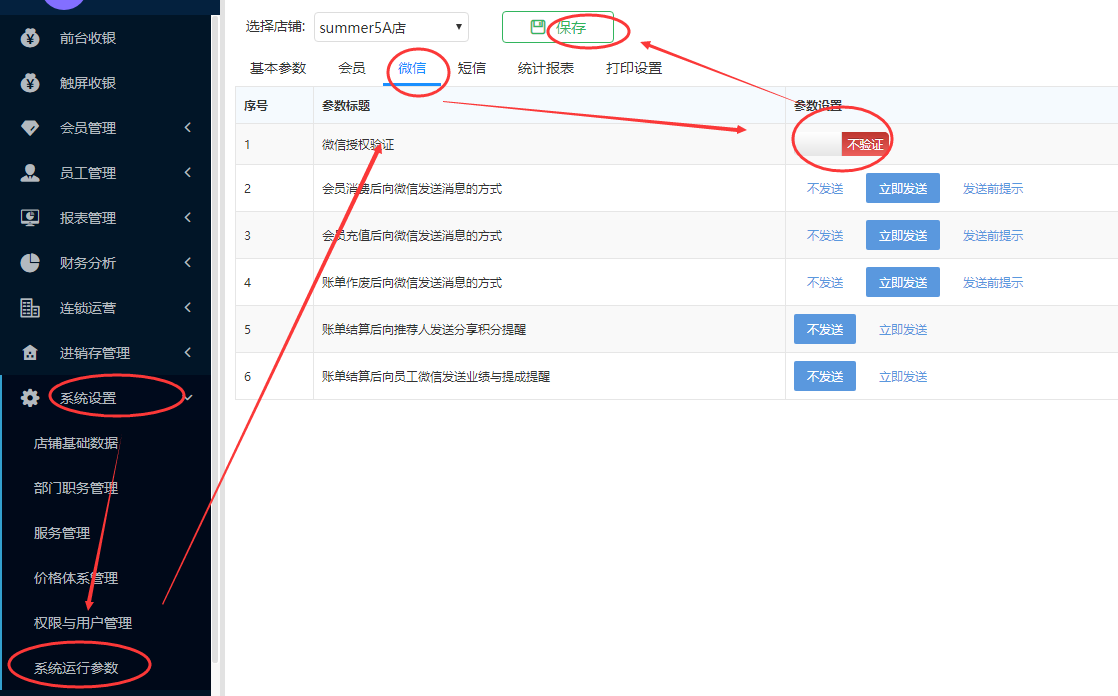Click the yen icon beside 前台收银
1118x696 pixels.
click(30, 38)
